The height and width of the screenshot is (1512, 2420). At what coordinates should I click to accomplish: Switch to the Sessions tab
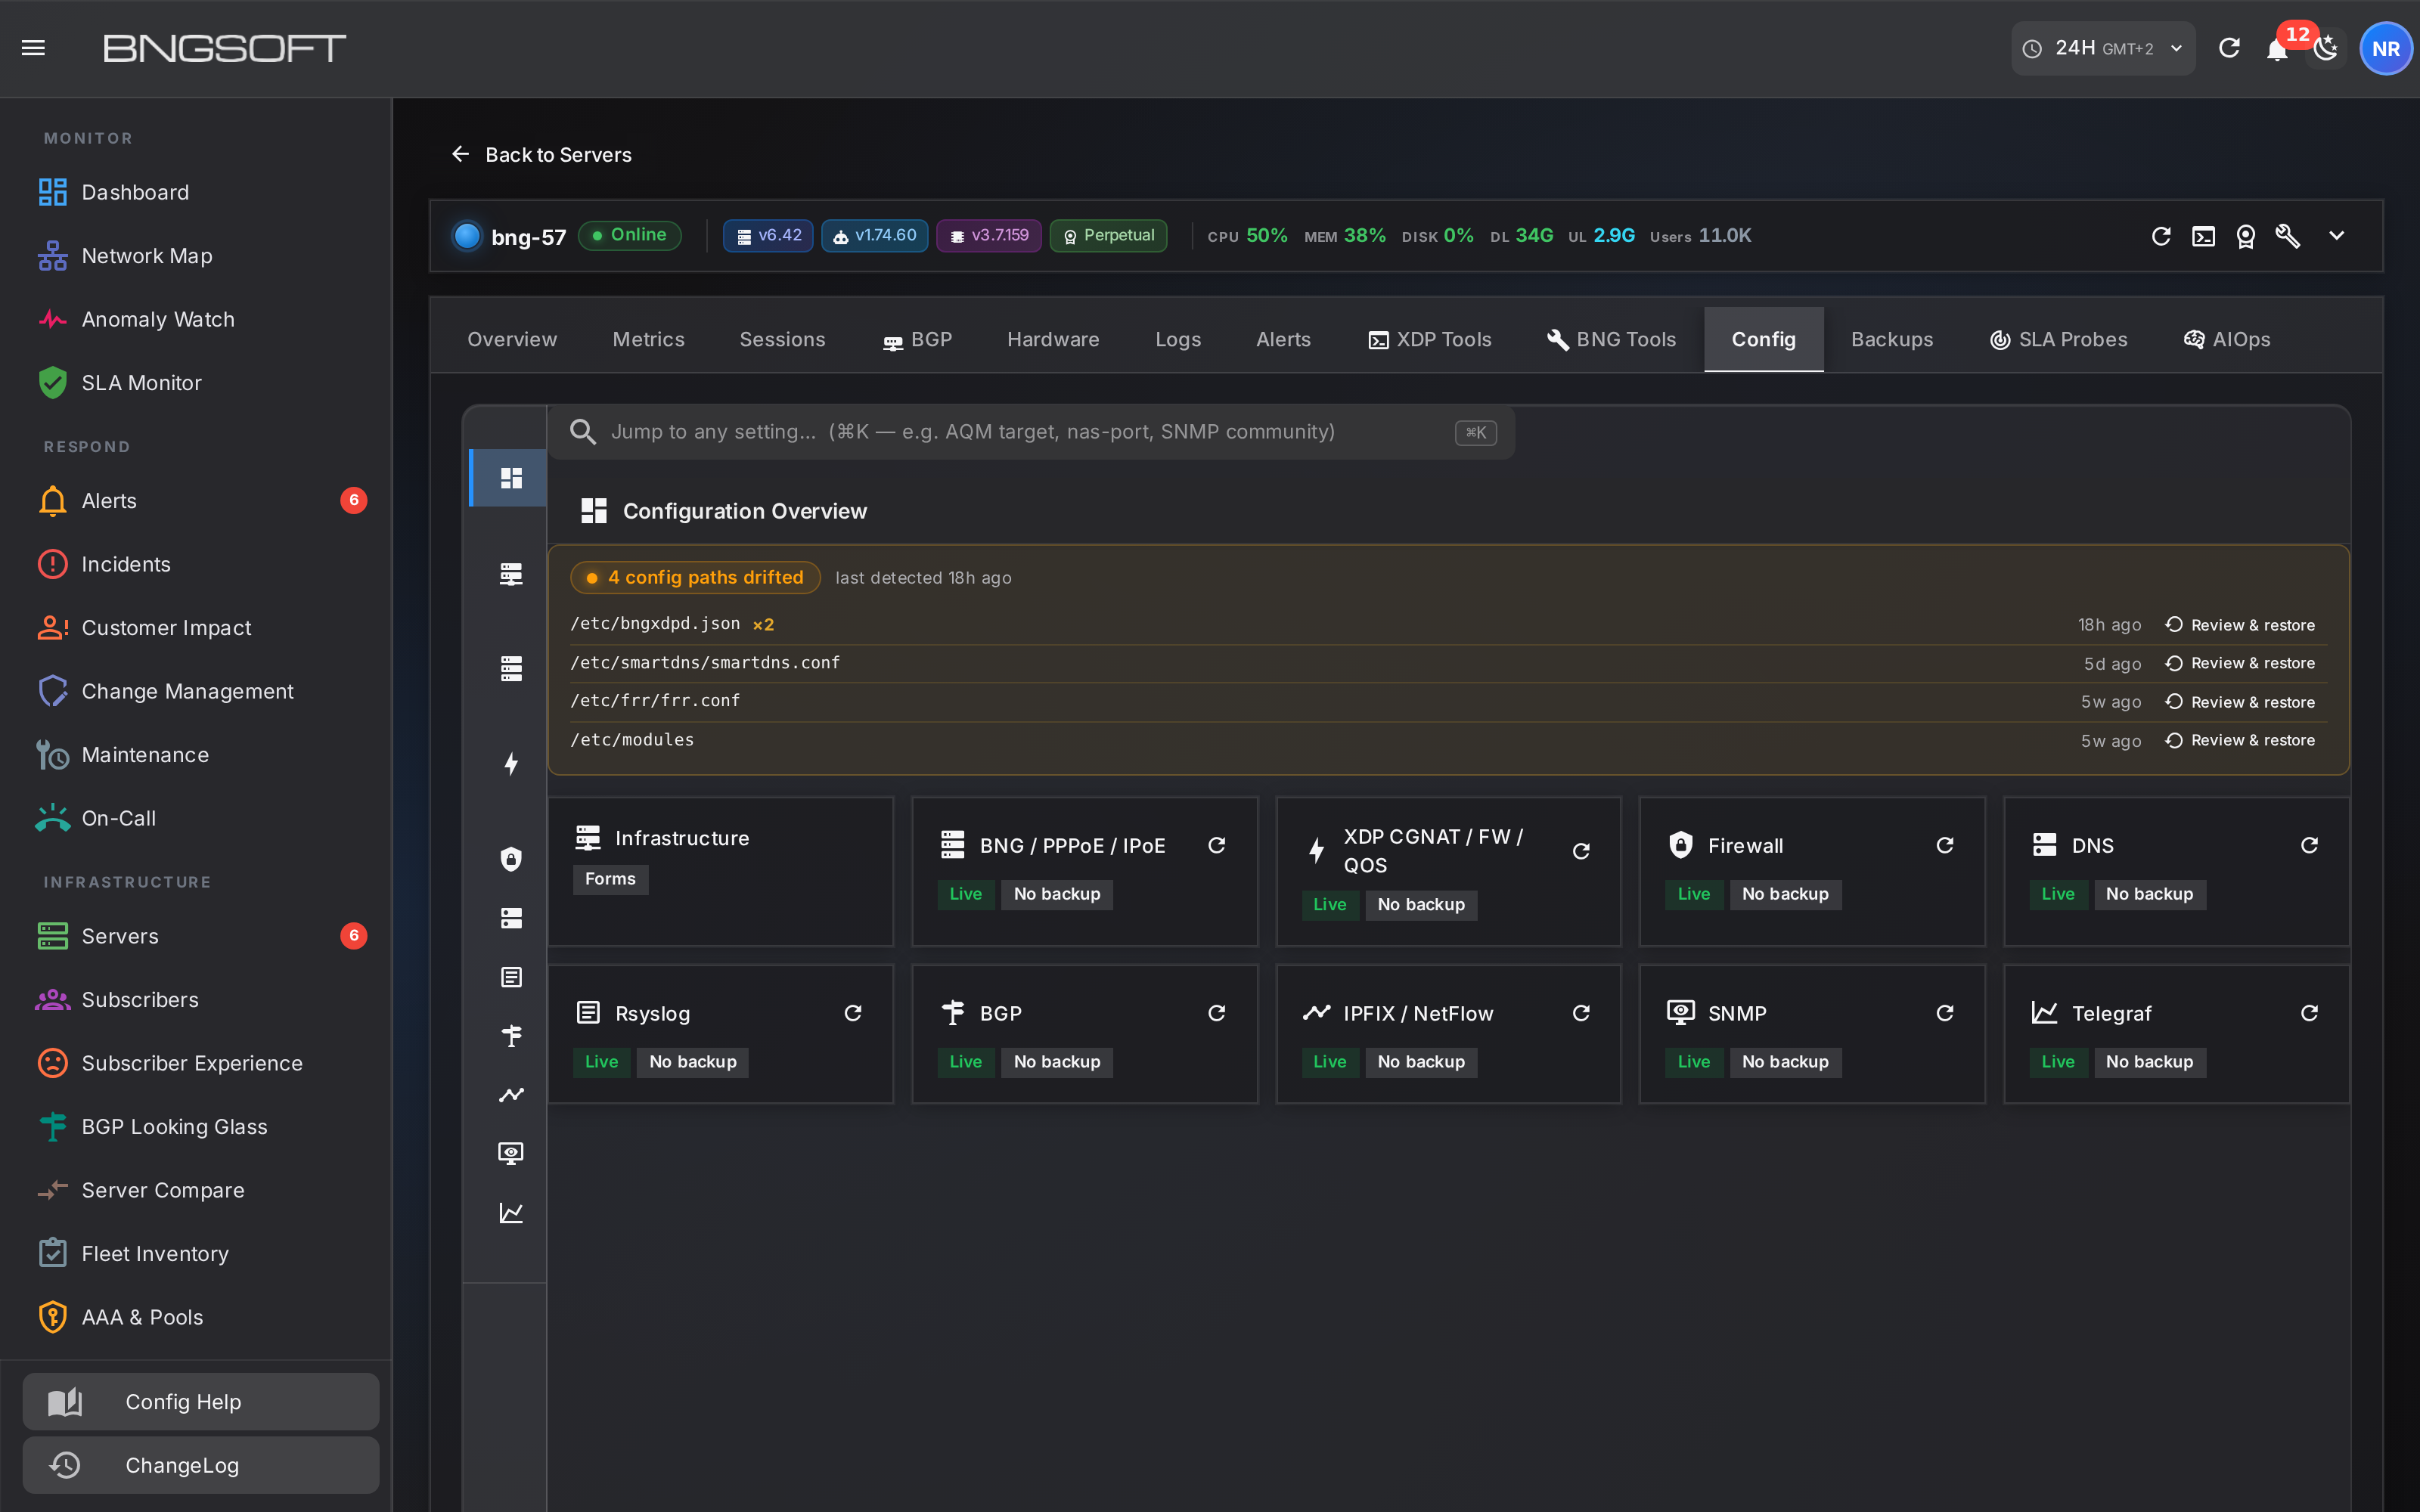[x=782, y=340]
